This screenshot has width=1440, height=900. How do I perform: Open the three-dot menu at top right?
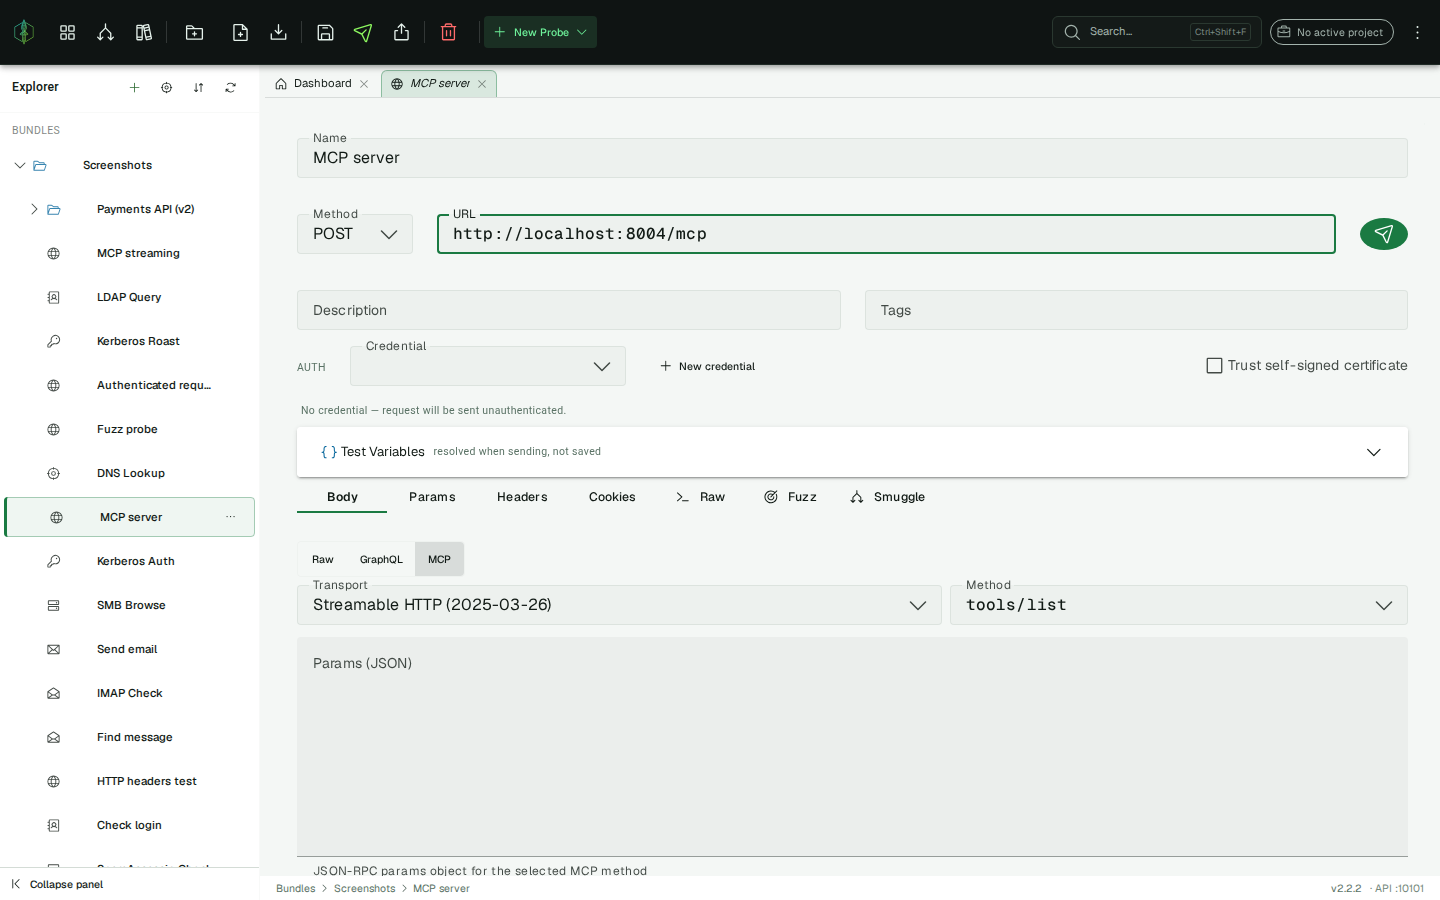(1417, 32)
